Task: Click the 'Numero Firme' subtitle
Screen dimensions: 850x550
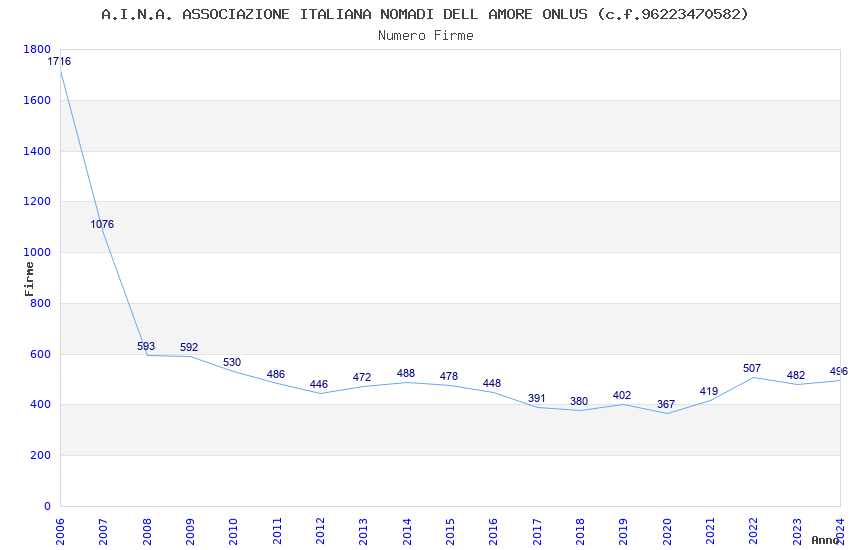Action: (x=425, y=36)
